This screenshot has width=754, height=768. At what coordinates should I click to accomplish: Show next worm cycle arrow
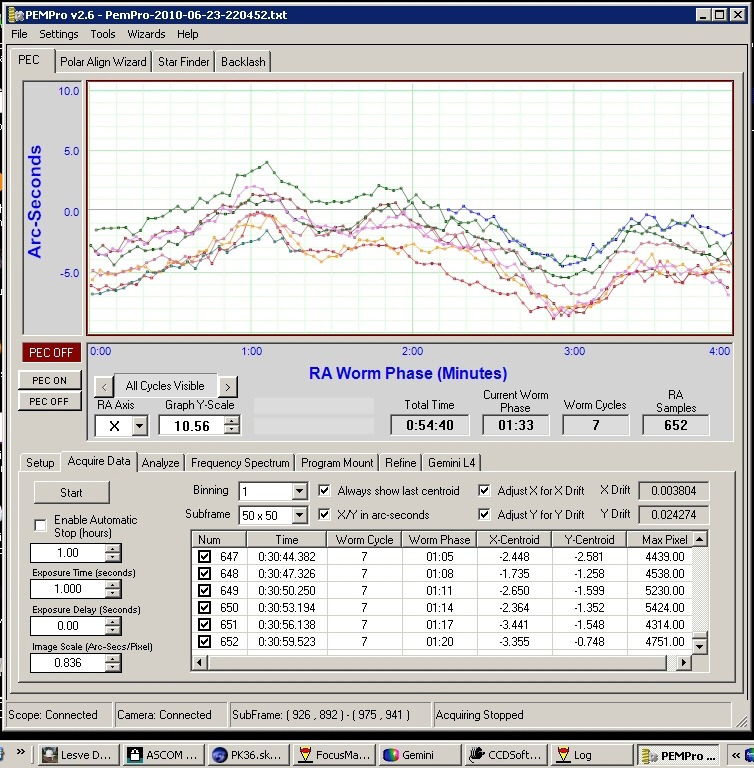coord(228,387)
